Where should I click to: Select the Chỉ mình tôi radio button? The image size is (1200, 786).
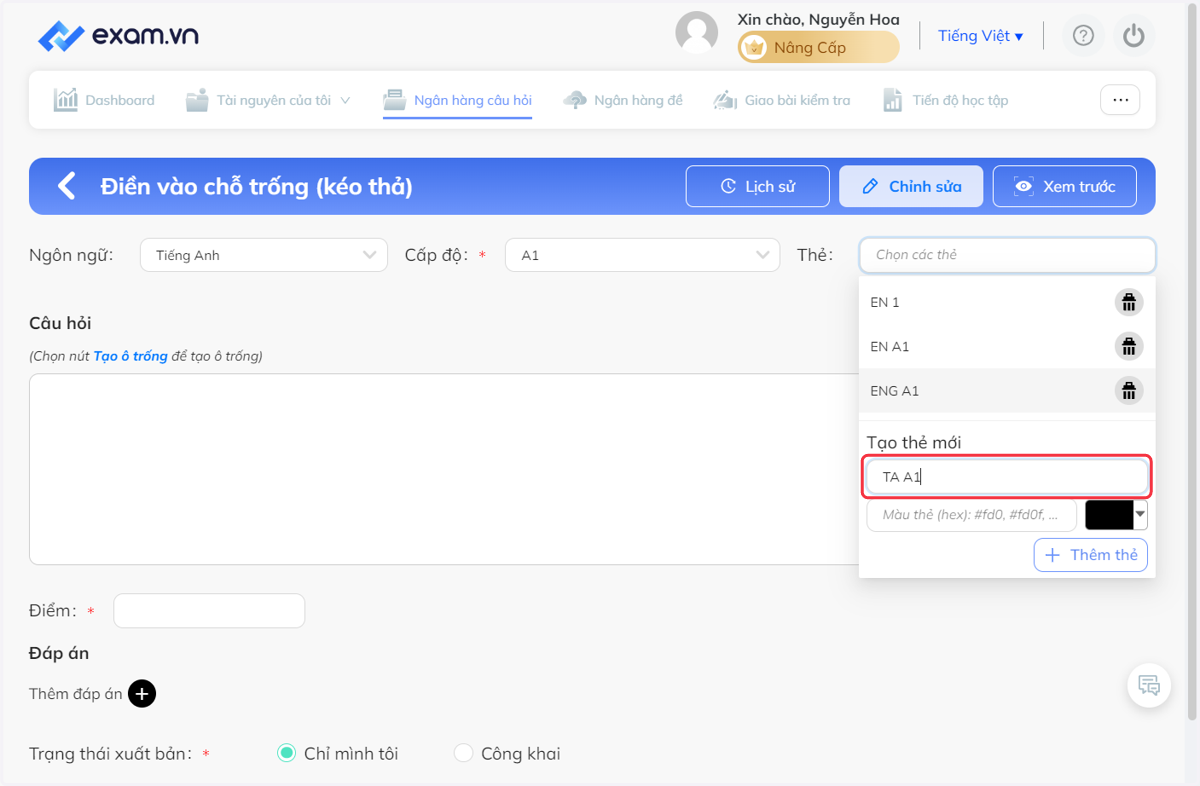[x=286, y=753]
